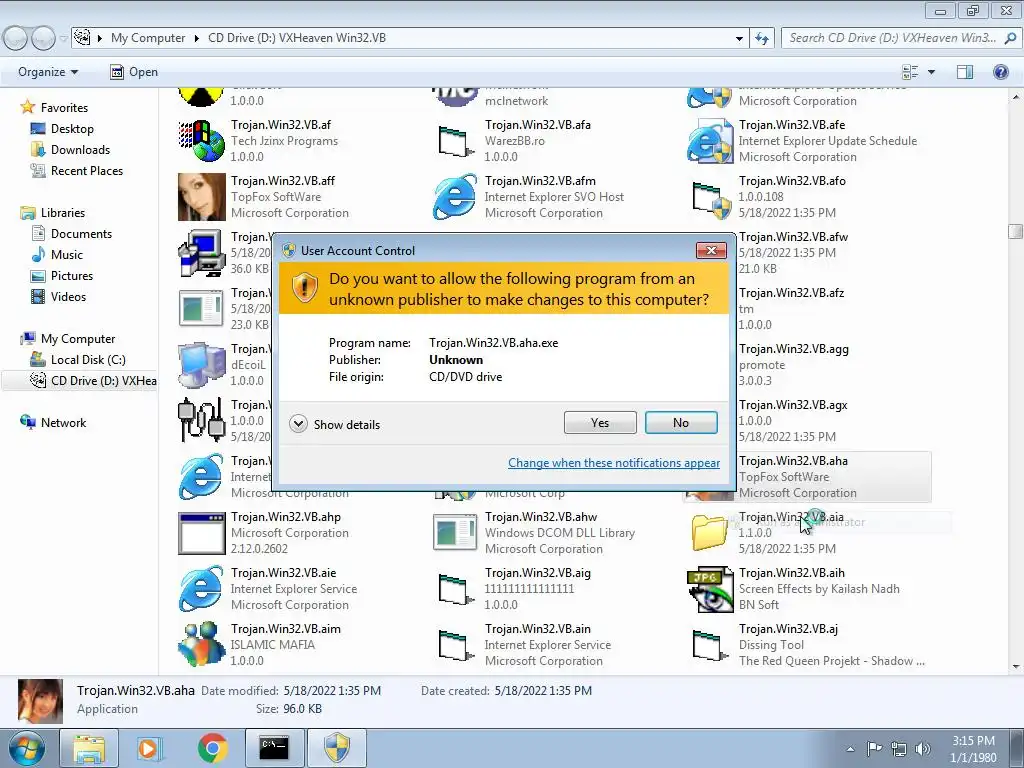The width and height of the screenshot is (1024, 768).
Task: Toggle the preview pane icon
Action: (965, 72)
